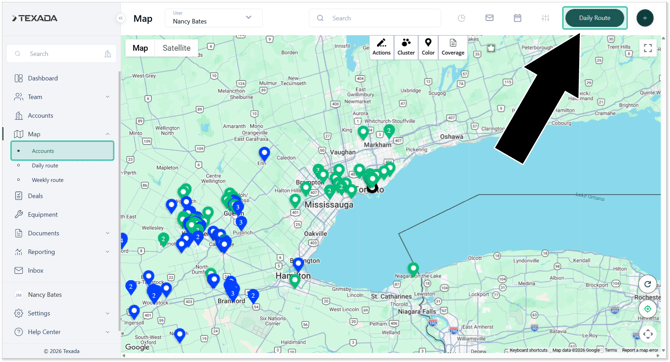Switch to Satellite map view
This screenshot has height=362, width=670.
coord(176,48)
